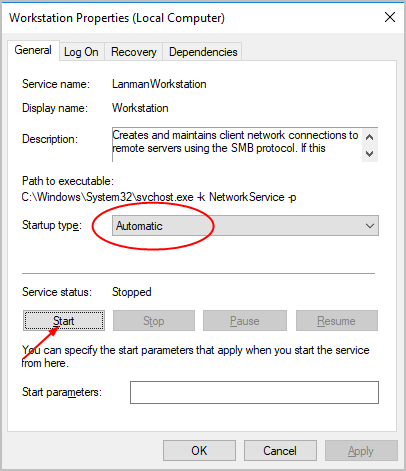Click the greyed-out Stop button
Image resolution: width=406 pixels, height=471 pixels.
[154, 321]
